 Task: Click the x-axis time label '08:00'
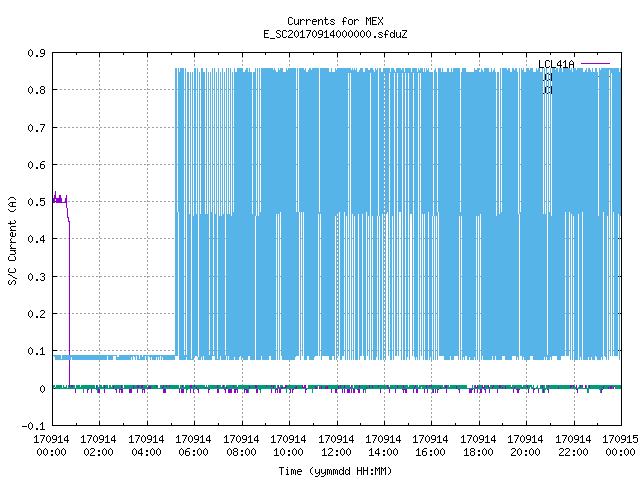click(x=241, y=452)
